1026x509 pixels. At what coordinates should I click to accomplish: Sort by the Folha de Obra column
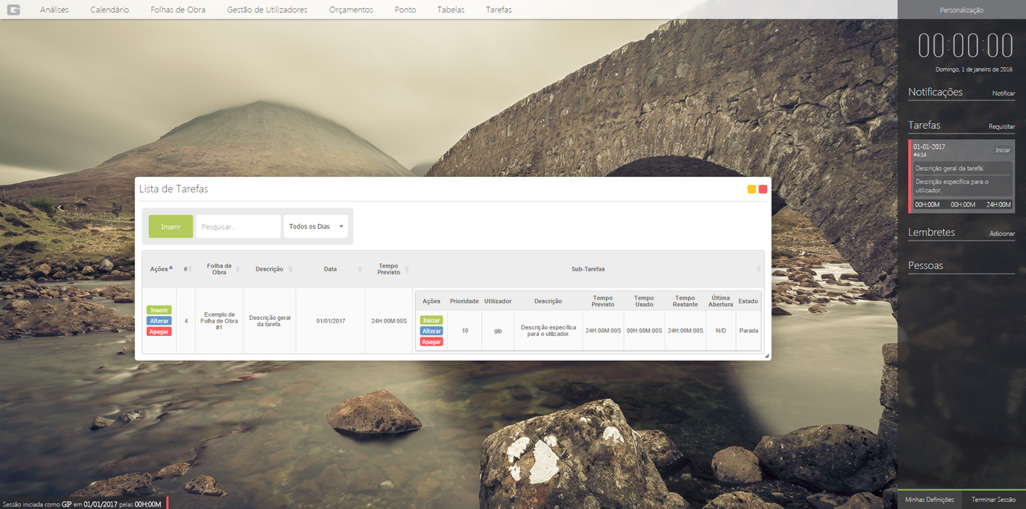pyautogui.click(x=219, y=269)
